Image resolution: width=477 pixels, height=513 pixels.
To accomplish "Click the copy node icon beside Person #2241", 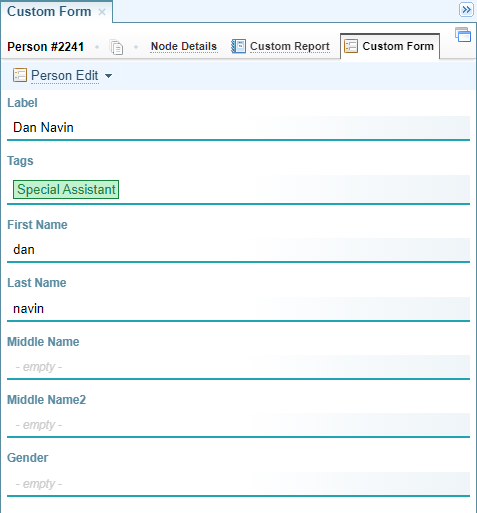I will (116, 47).
